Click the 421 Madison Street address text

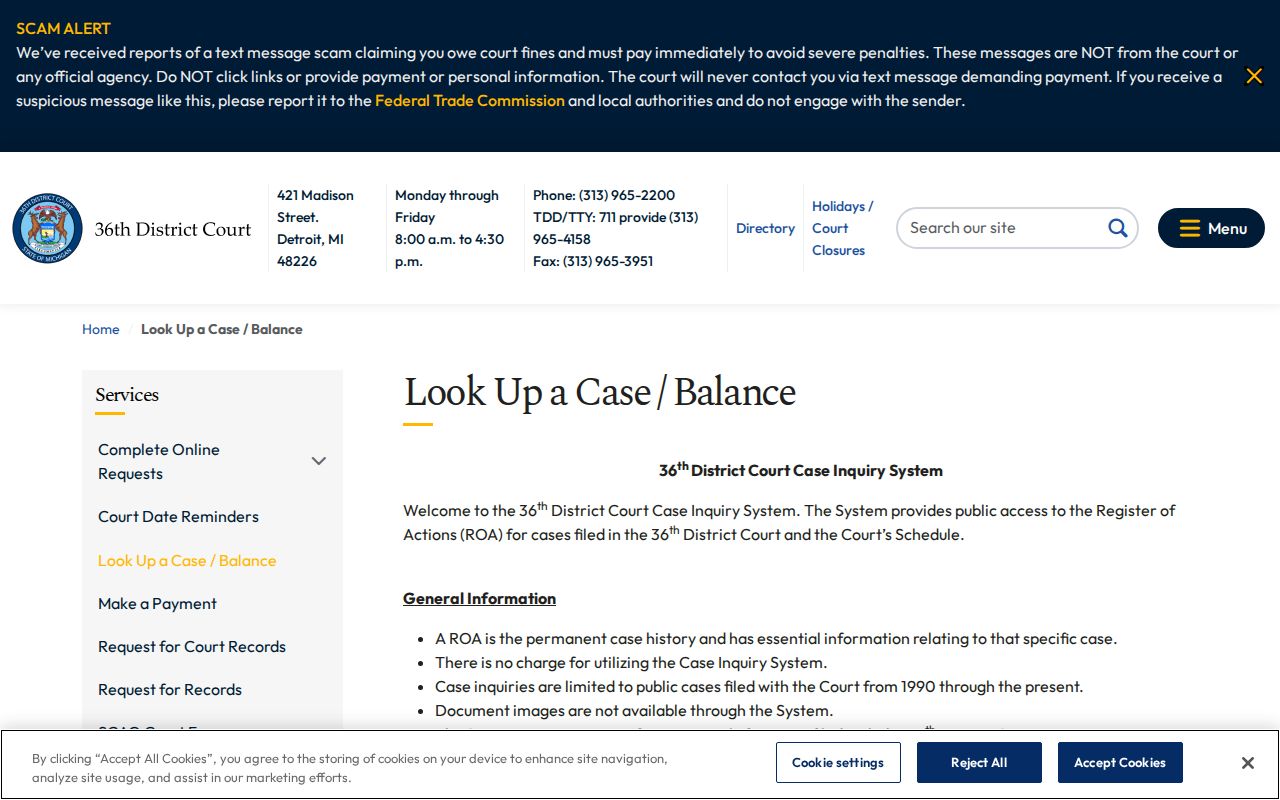pos(315,228)
